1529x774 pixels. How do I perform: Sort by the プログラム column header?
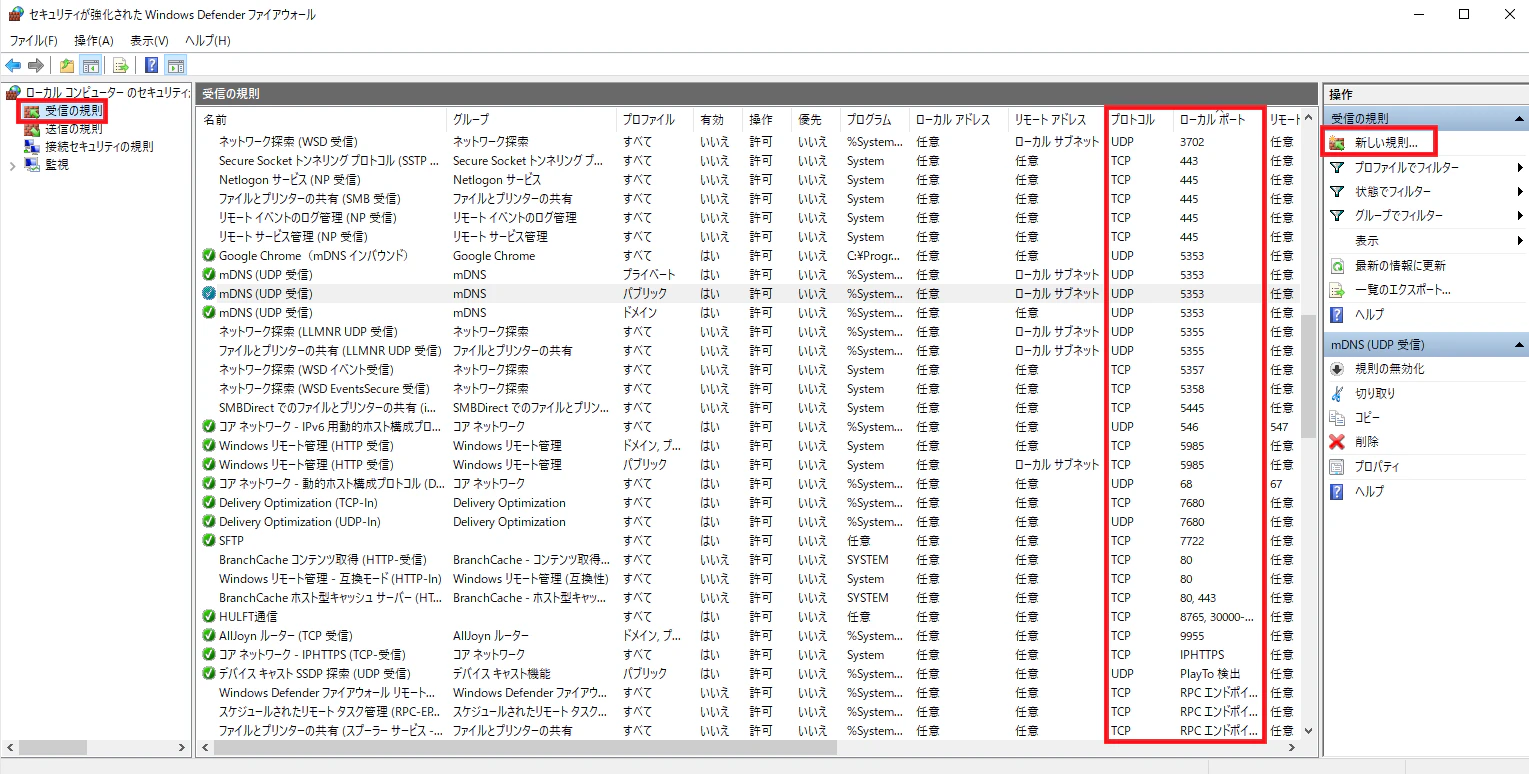876,120
